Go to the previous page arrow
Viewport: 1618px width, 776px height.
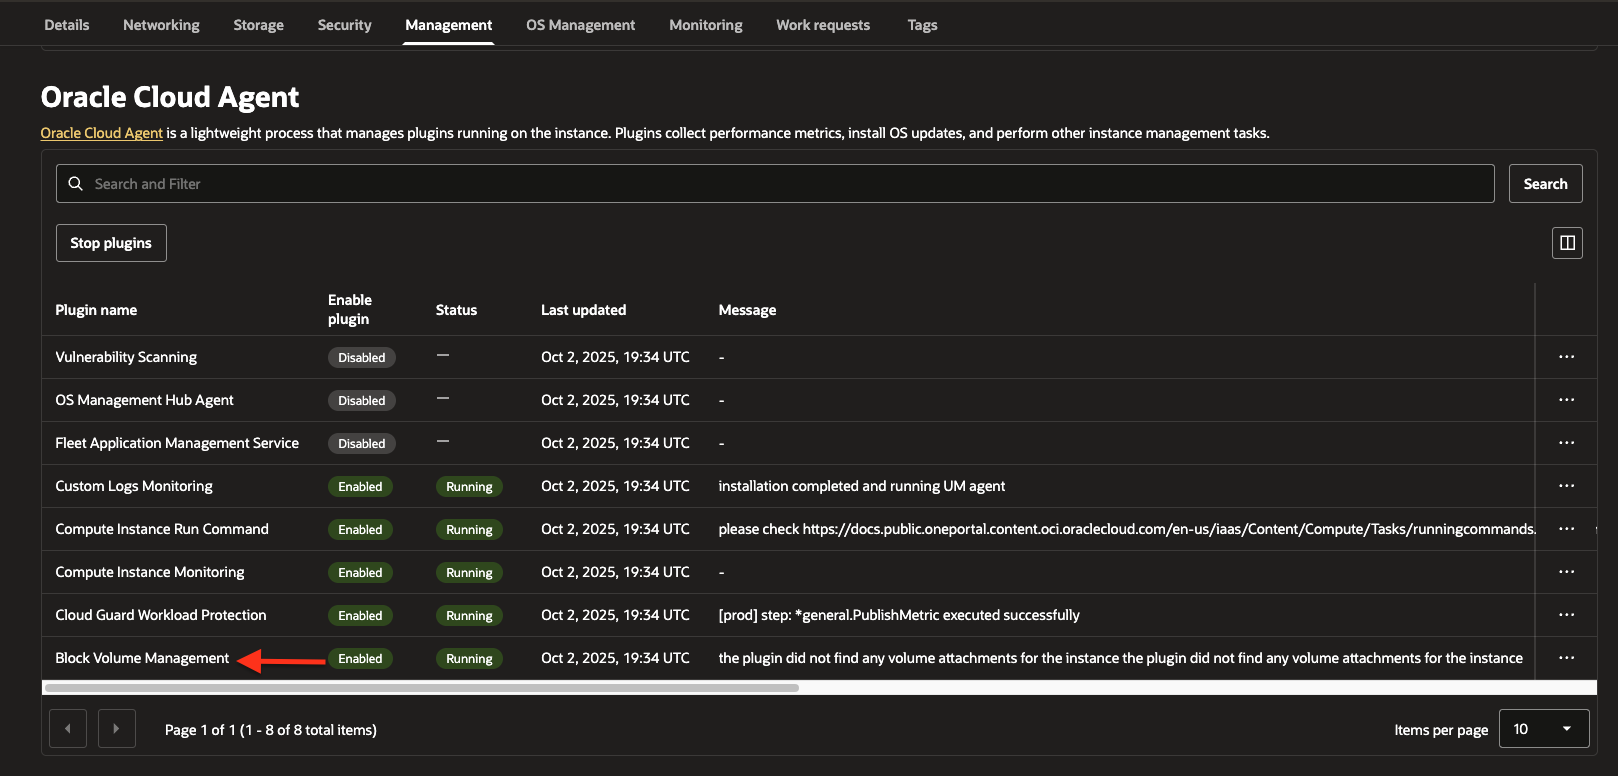(68, 729)
